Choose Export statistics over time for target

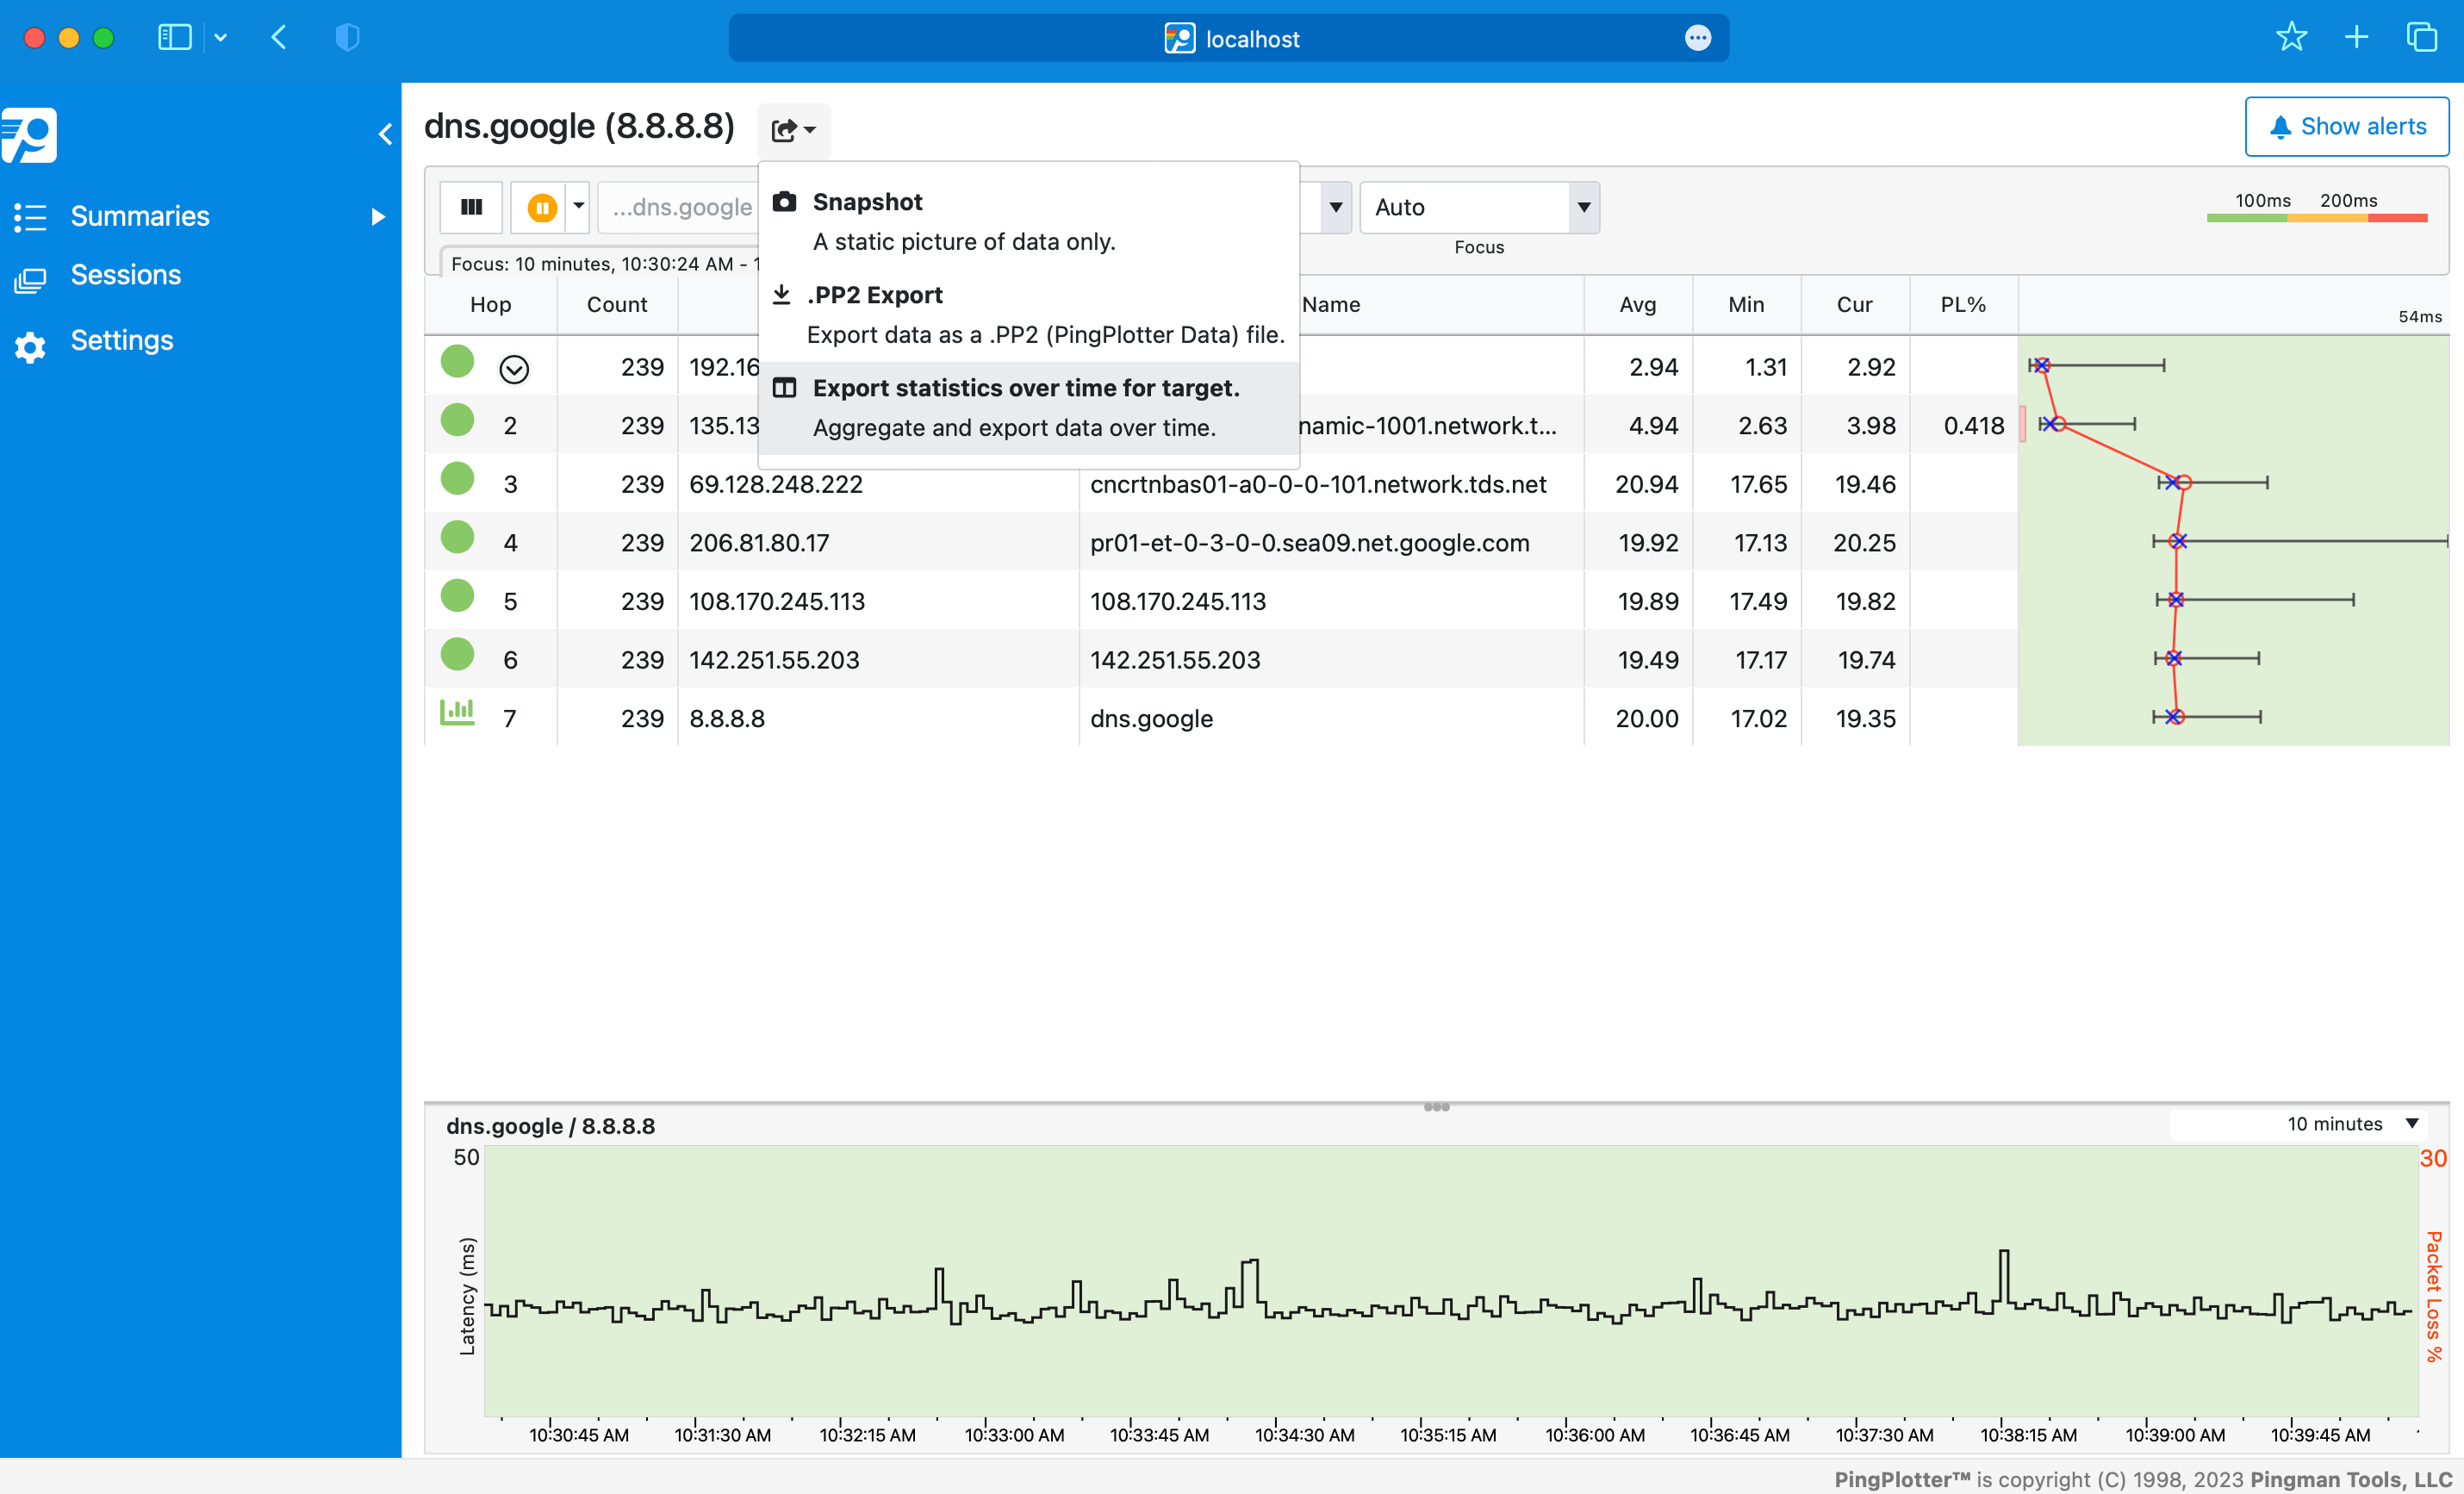click(x=1027, y=388)
